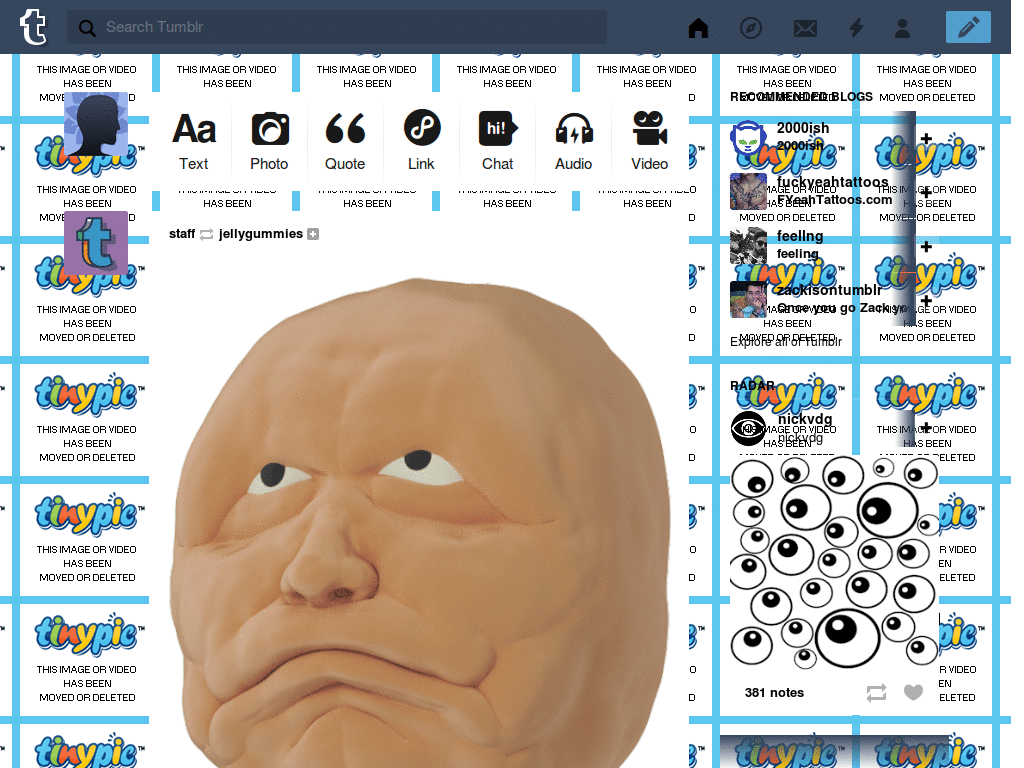Screen dimensions: 1024x768
Task: Like the radar post with heart
Action: [914, 692]
